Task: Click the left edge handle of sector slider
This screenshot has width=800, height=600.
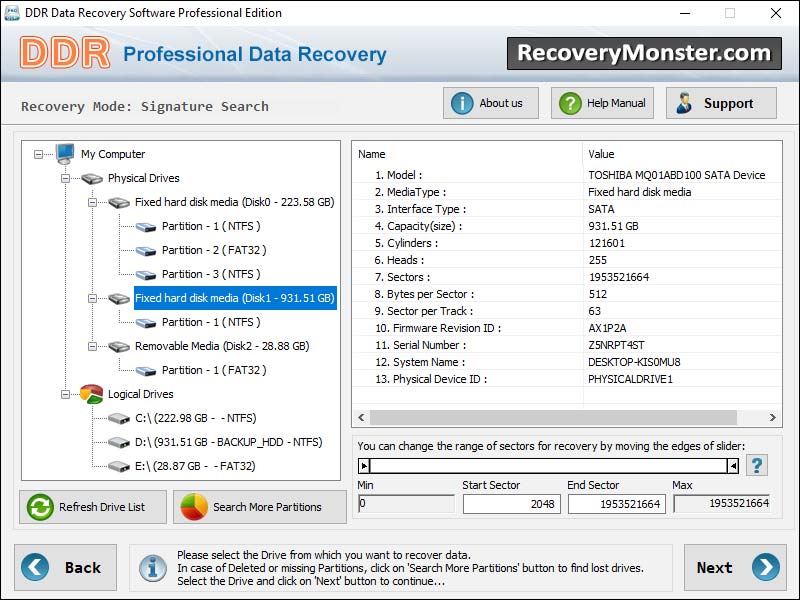Action: [x=364, y=465]
